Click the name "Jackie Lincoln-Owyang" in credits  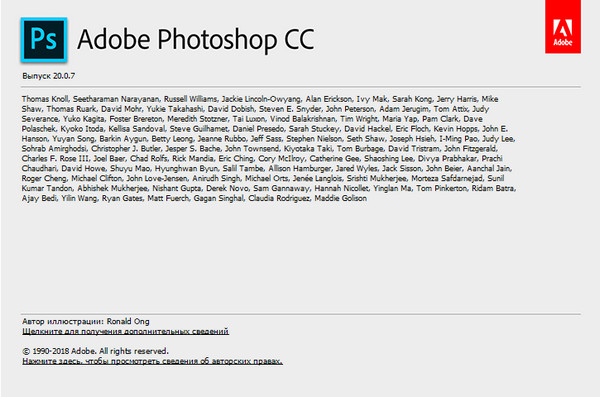261,99
